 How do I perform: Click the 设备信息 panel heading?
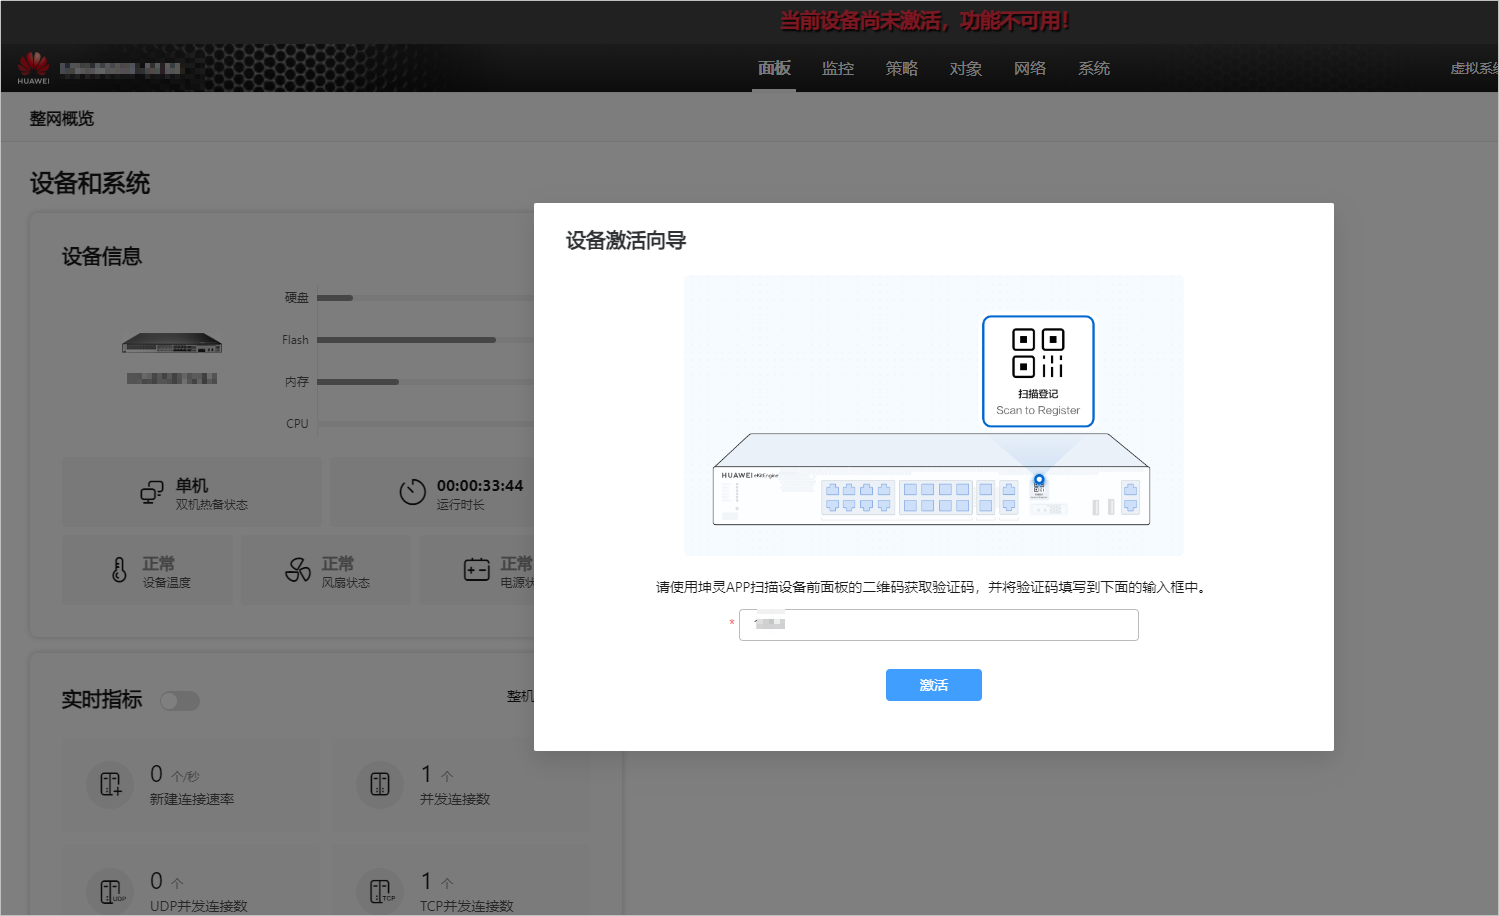point(102,257)
